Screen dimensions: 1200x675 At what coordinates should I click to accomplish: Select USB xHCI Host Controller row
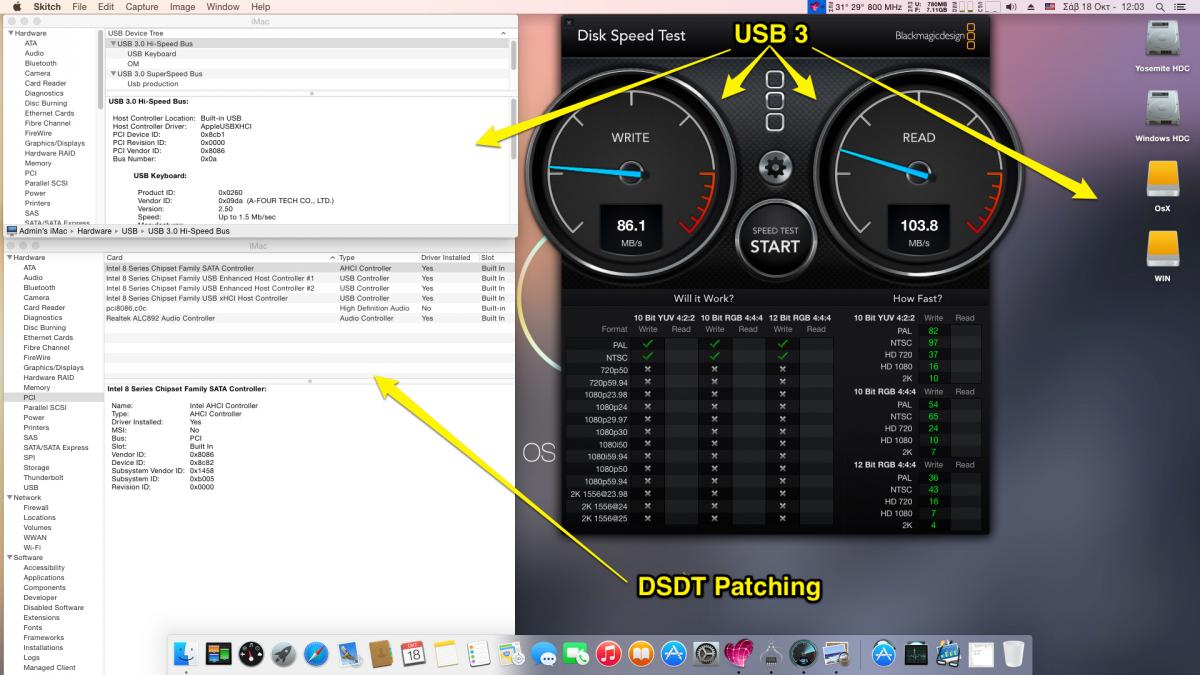click(310, 298)
